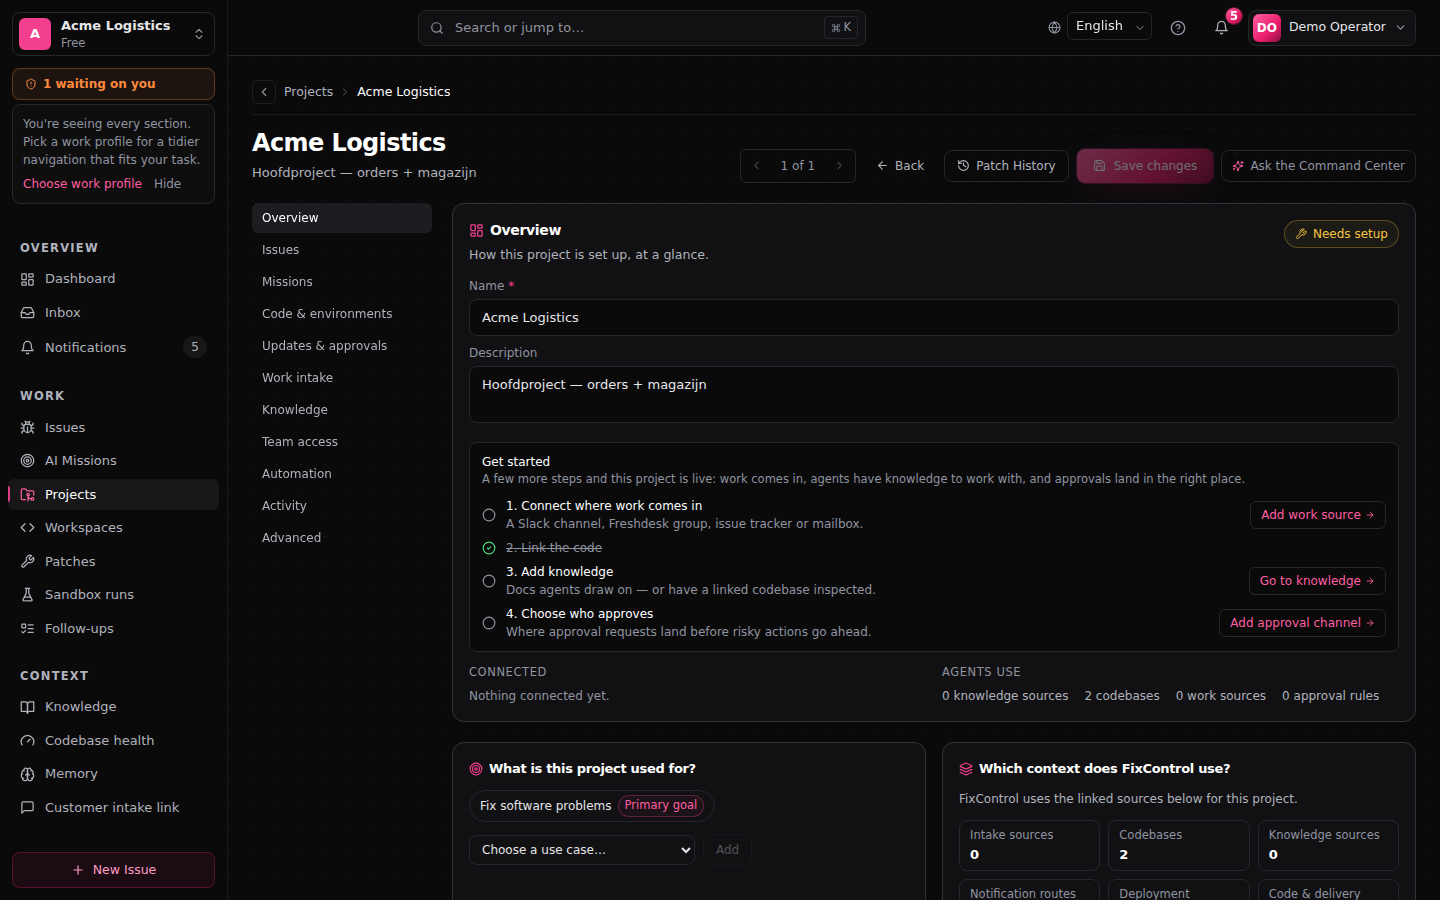Screen dimensions: 1440x900
Task: Click the Add approval channel button
Action: [1302, 623]
